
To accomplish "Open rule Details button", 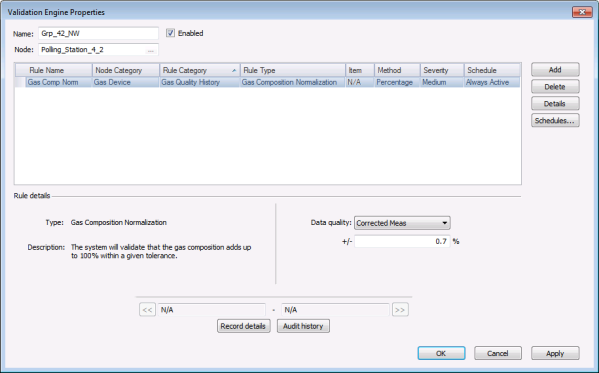I will click(x=555, y=104).
